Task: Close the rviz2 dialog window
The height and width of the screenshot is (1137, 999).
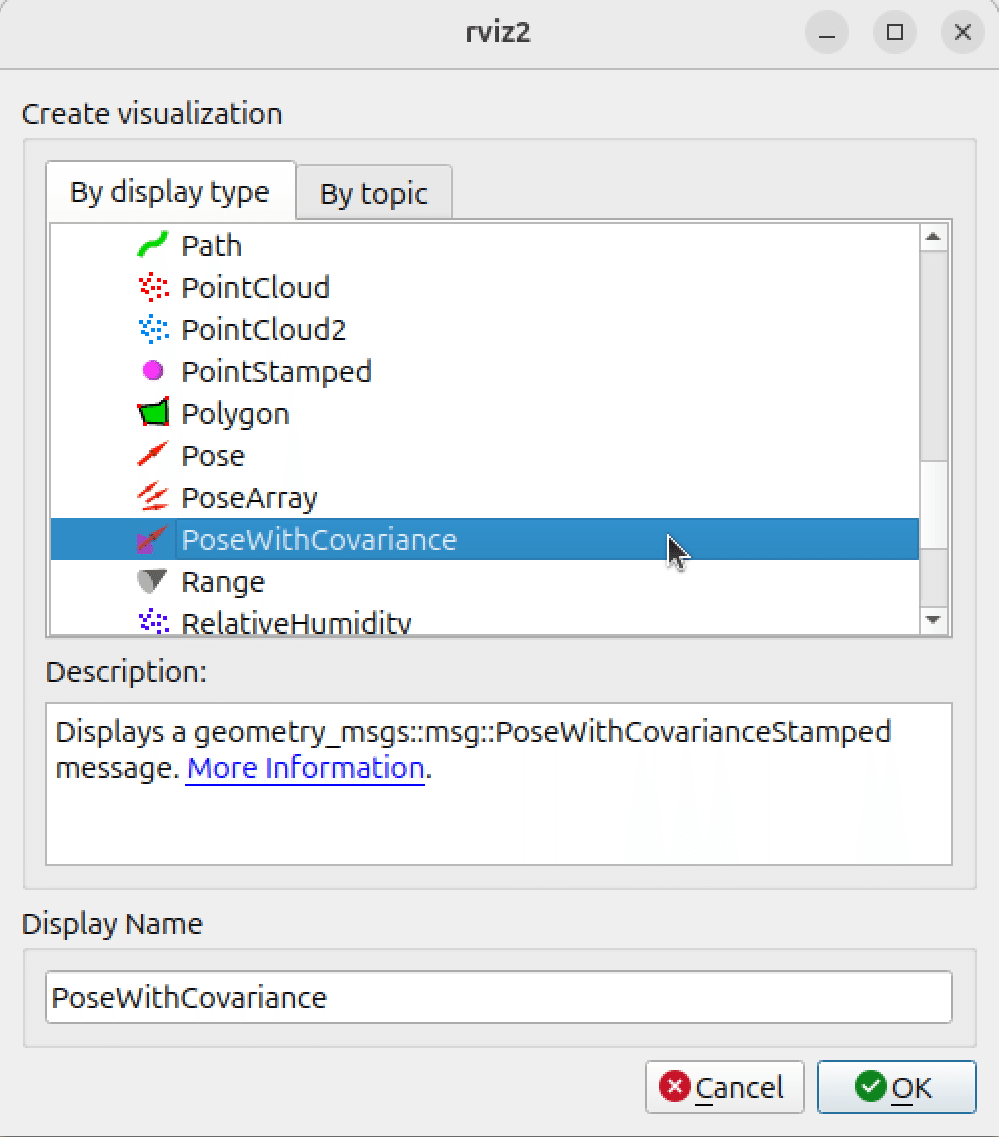Action: [963, 33]
